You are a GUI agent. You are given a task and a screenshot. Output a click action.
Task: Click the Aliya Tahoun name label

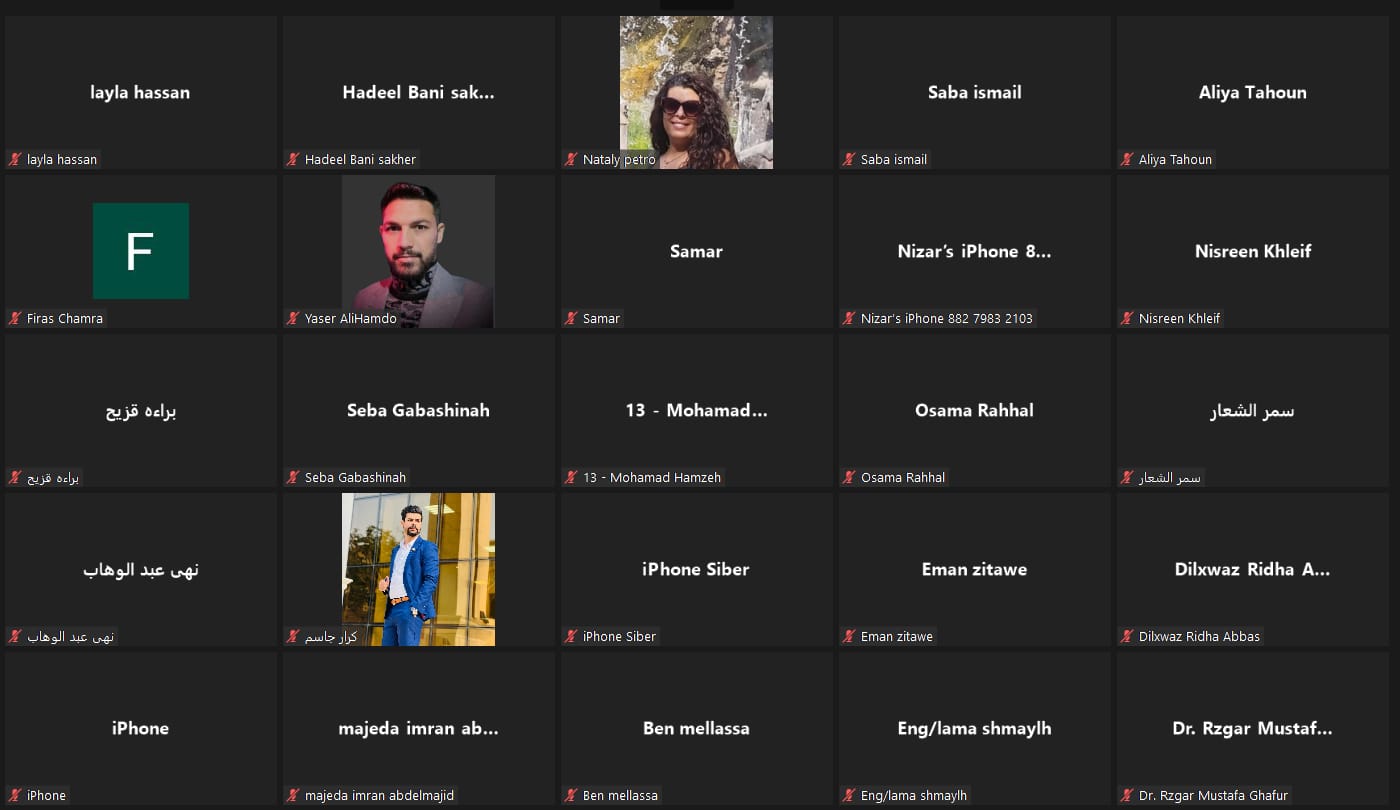coord(1175,159)
